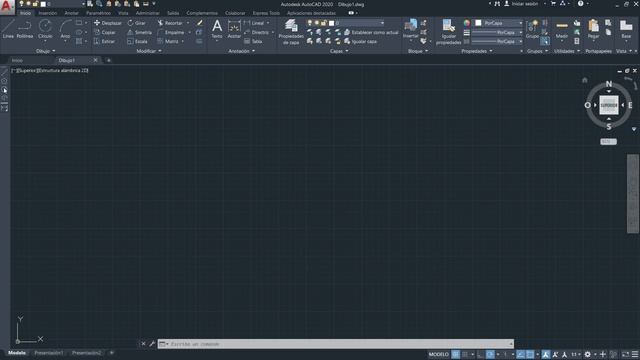Screen dimensions: 640x360
Task: Select the Arco tool
Action: point(65,29)
